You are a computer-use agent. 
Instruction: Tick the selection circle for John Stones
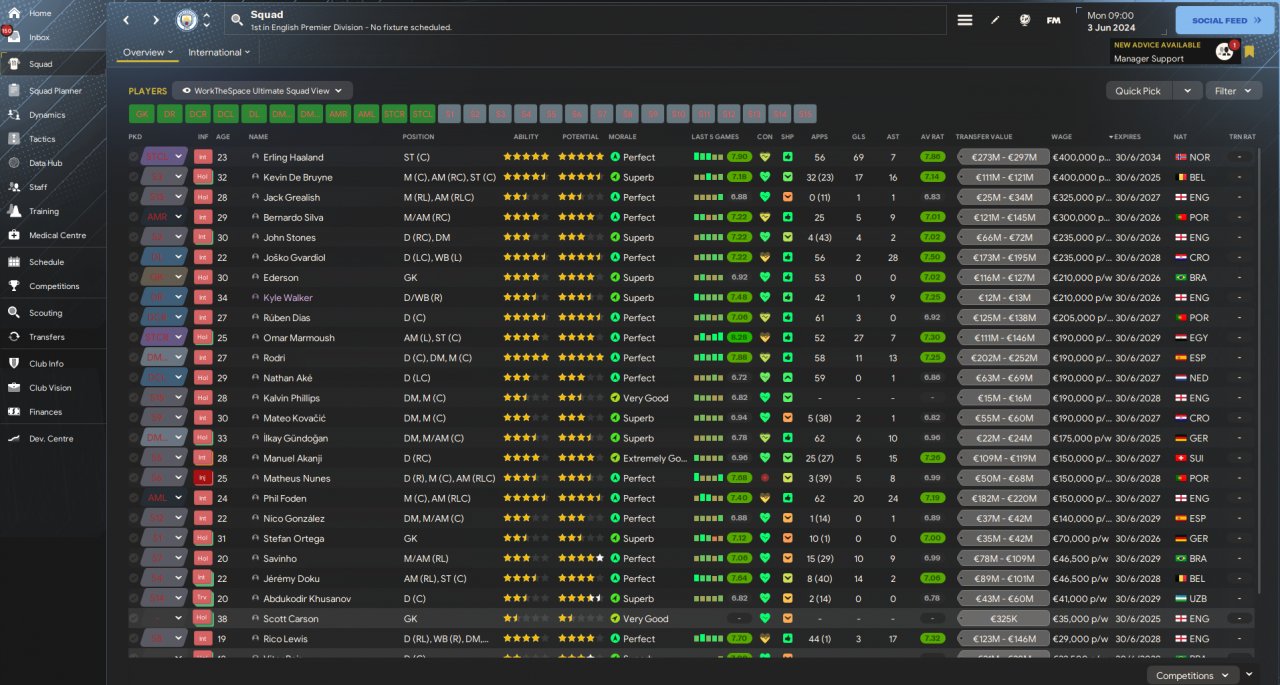(x=134, y=237)
